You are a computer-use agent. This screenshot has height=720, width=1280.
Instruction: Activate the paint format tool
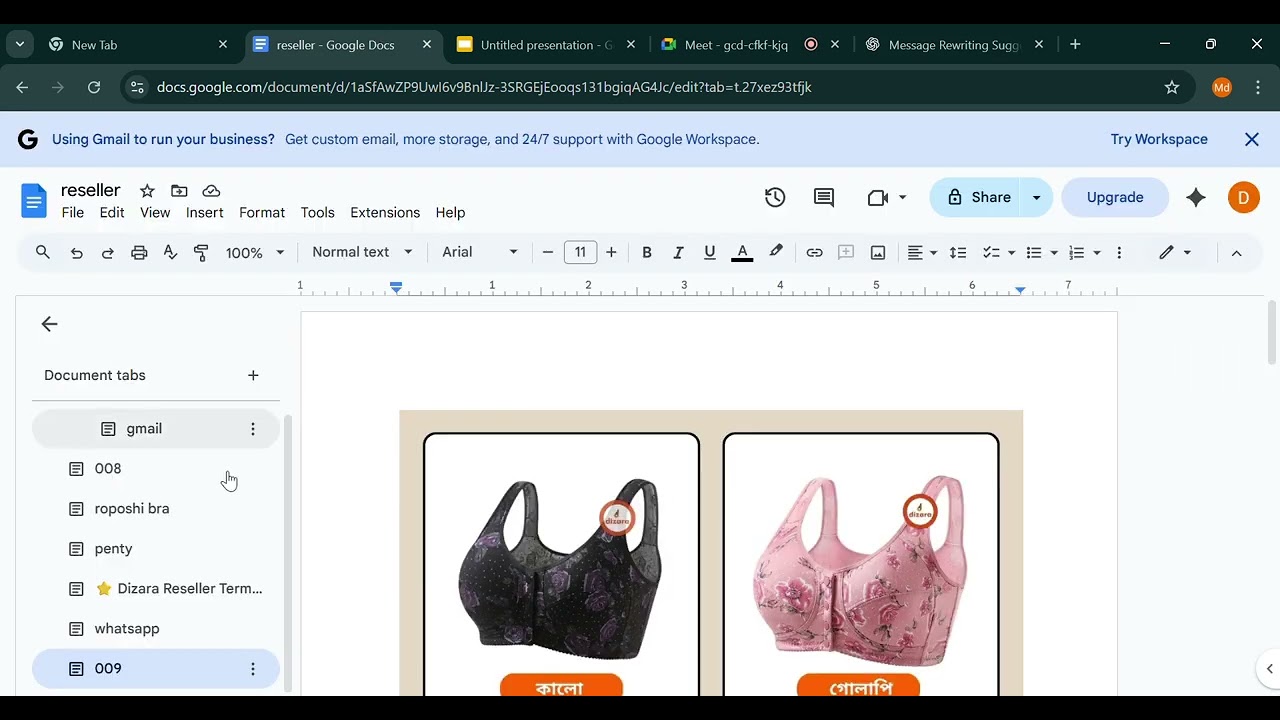click(201, 253)
